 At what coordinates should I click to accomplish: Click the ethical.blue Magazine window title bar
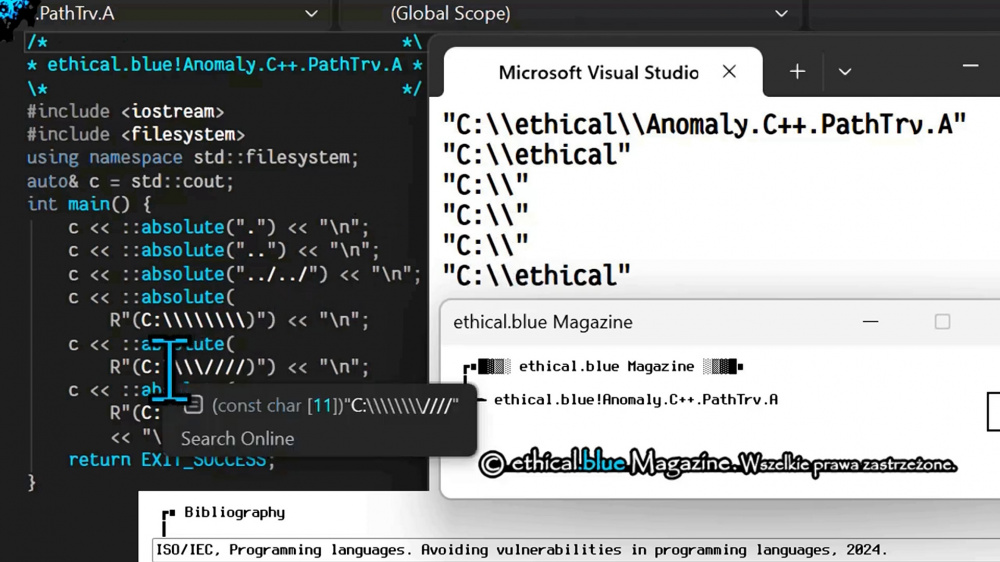point(650,322)
